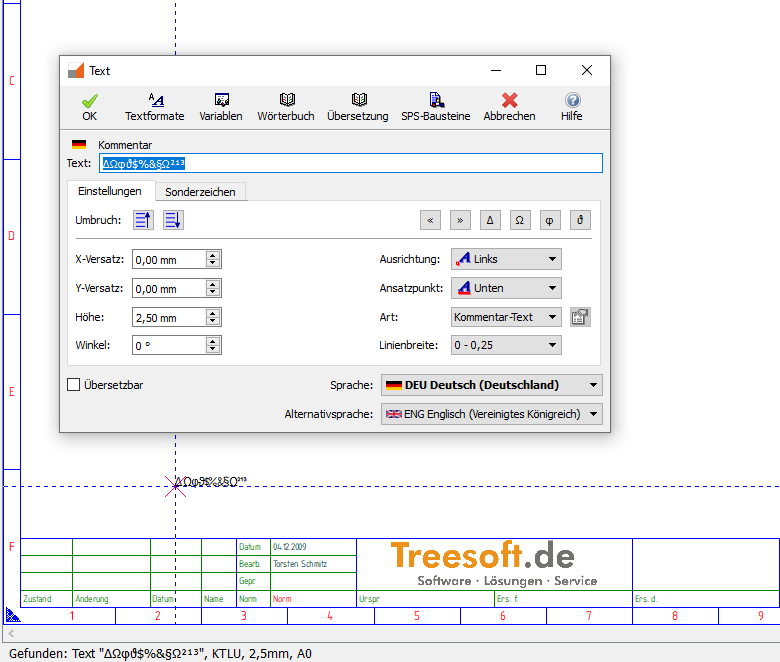Enable the Übersetzbar checkbox
This screenshot has width=780, height=662.
tap(74, 385)
